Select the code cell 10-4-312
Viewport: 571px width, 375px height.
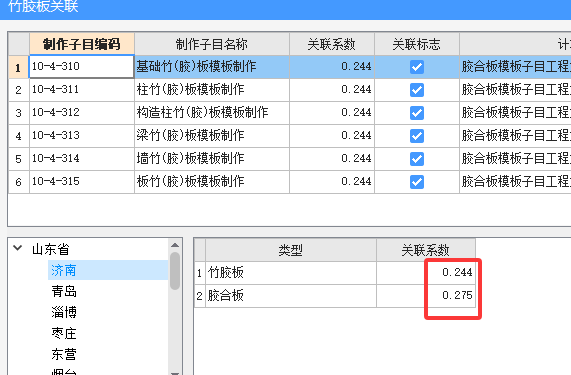click(82, 113)
